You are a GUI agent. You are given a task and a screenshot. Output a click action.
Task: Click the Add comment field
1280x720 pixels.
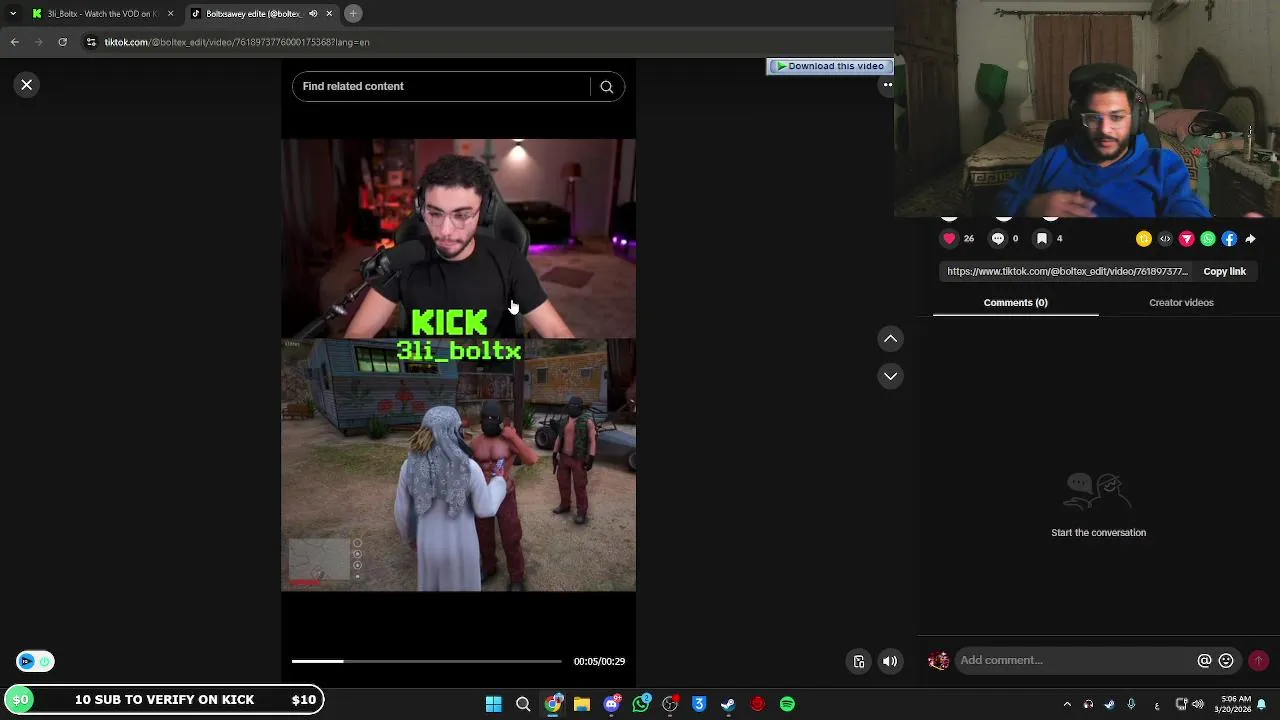tap(1075, 661)
